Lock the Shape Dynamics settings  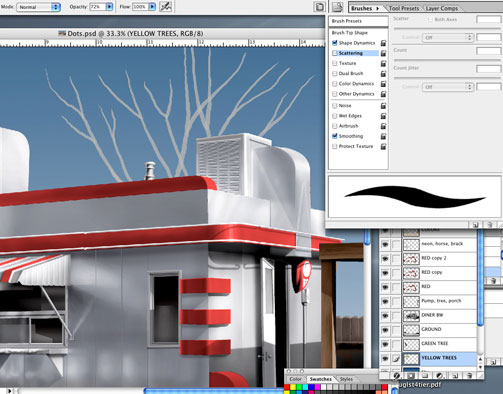click(383, 43)
